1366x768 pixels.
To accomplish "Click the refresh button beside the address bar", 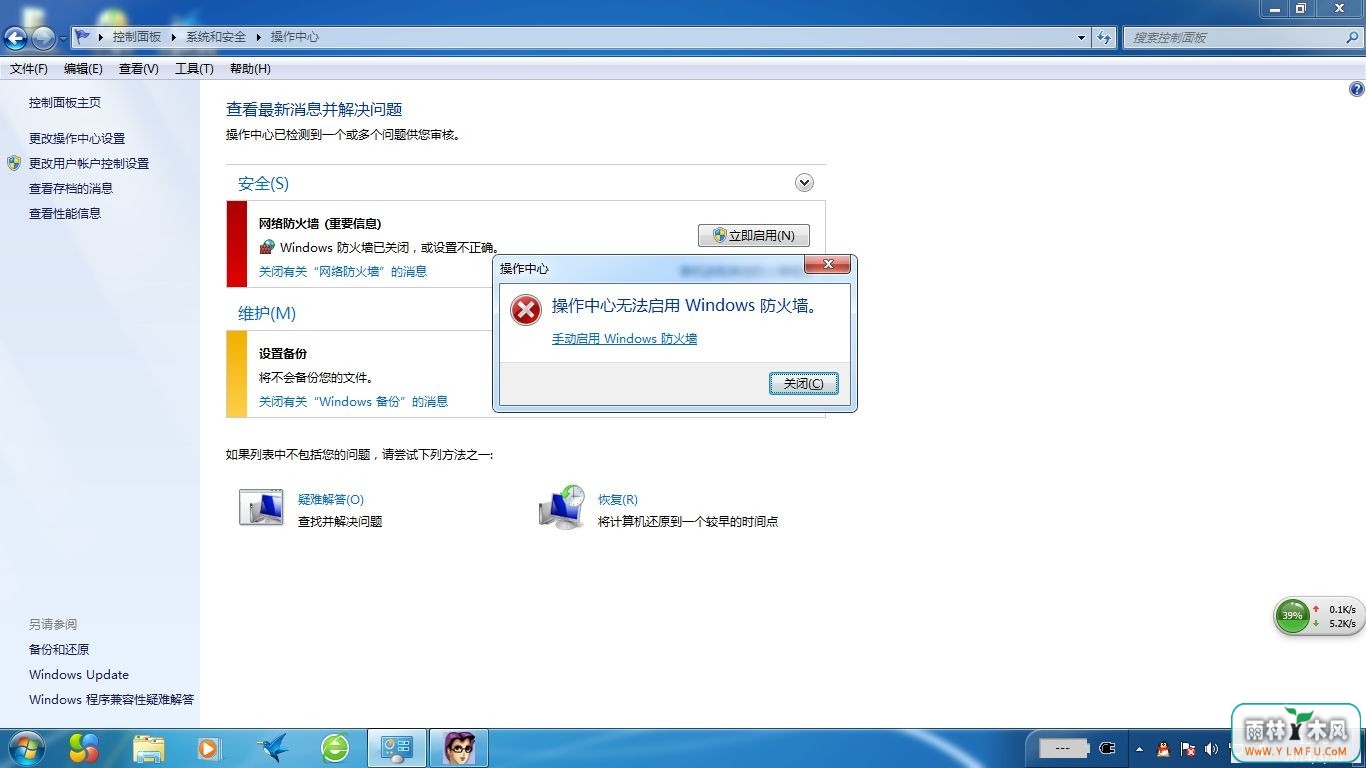I will [1104, 37].
